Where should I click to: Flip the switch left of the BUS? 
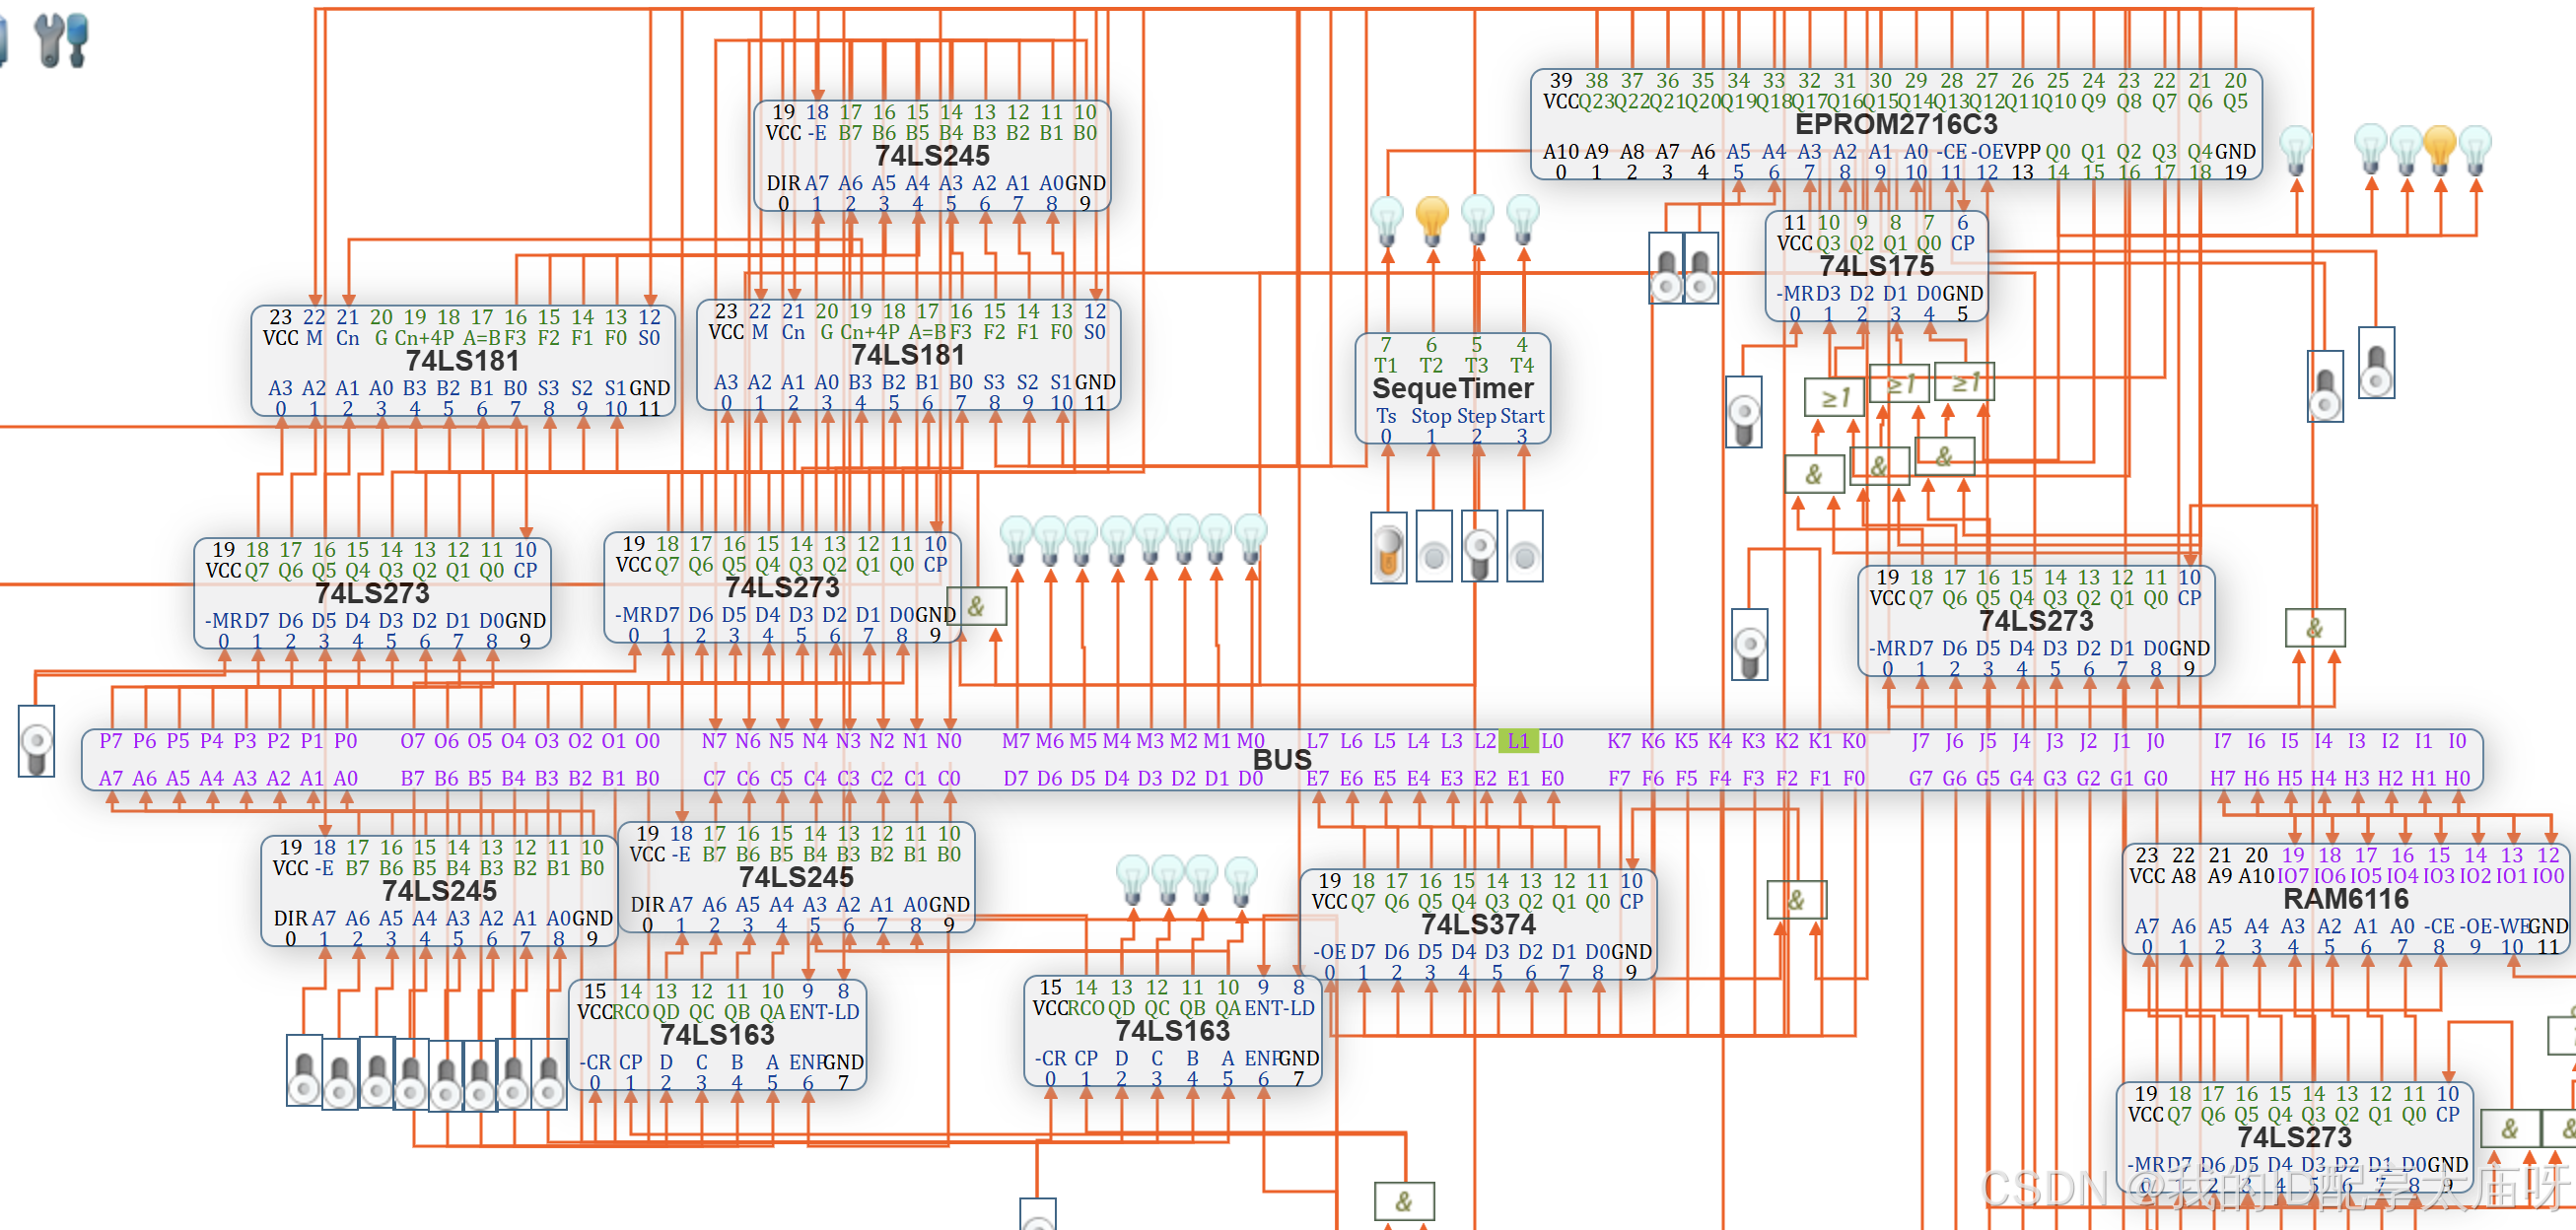click(x=36, y=741)
